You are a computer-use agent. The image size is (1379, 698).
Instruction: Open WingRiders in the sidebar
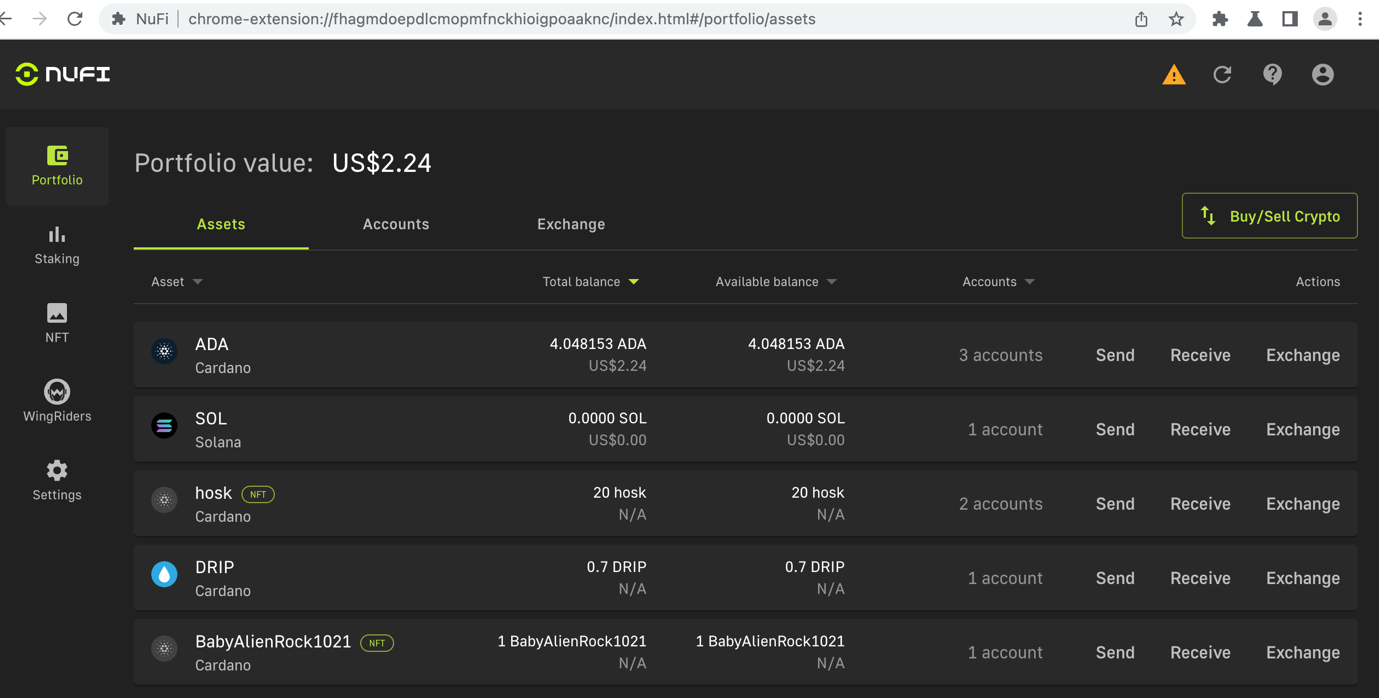[57, 402]
